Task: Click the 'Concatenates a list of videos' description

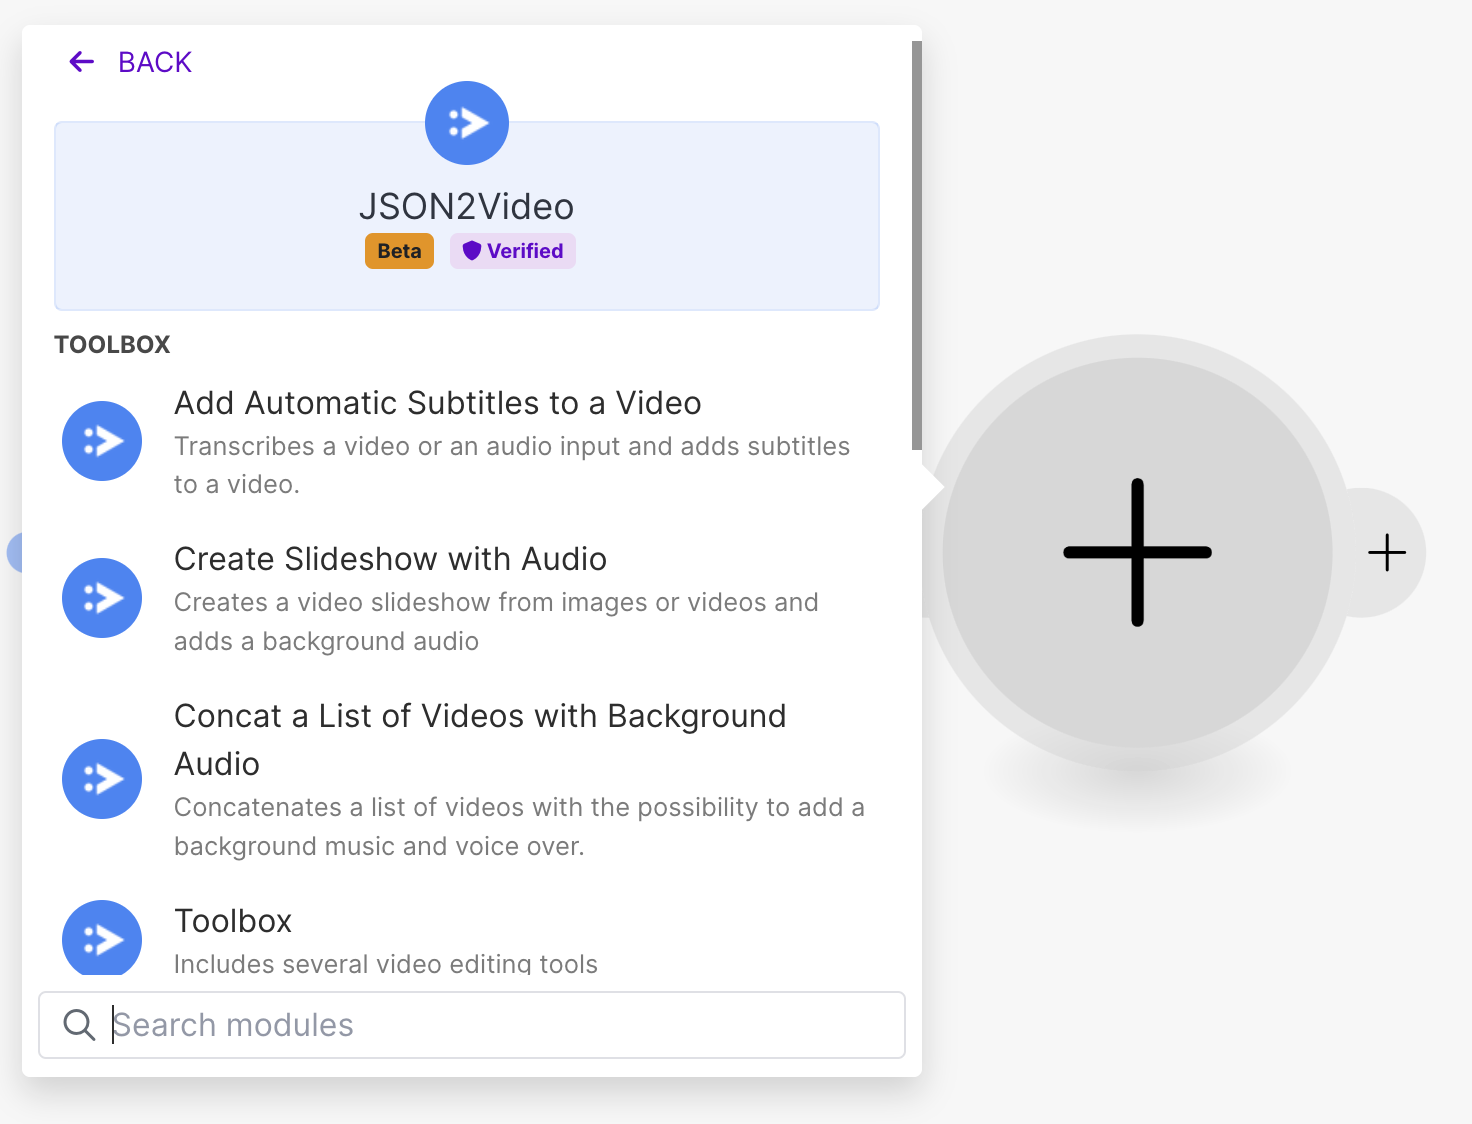Action: point(519,827)
